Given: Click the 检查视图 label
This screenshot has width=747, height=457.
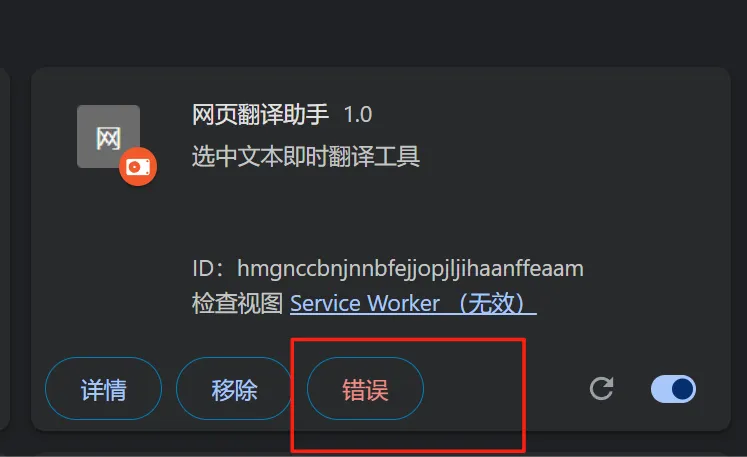Looking at the screenshot, I should [237, 303].
